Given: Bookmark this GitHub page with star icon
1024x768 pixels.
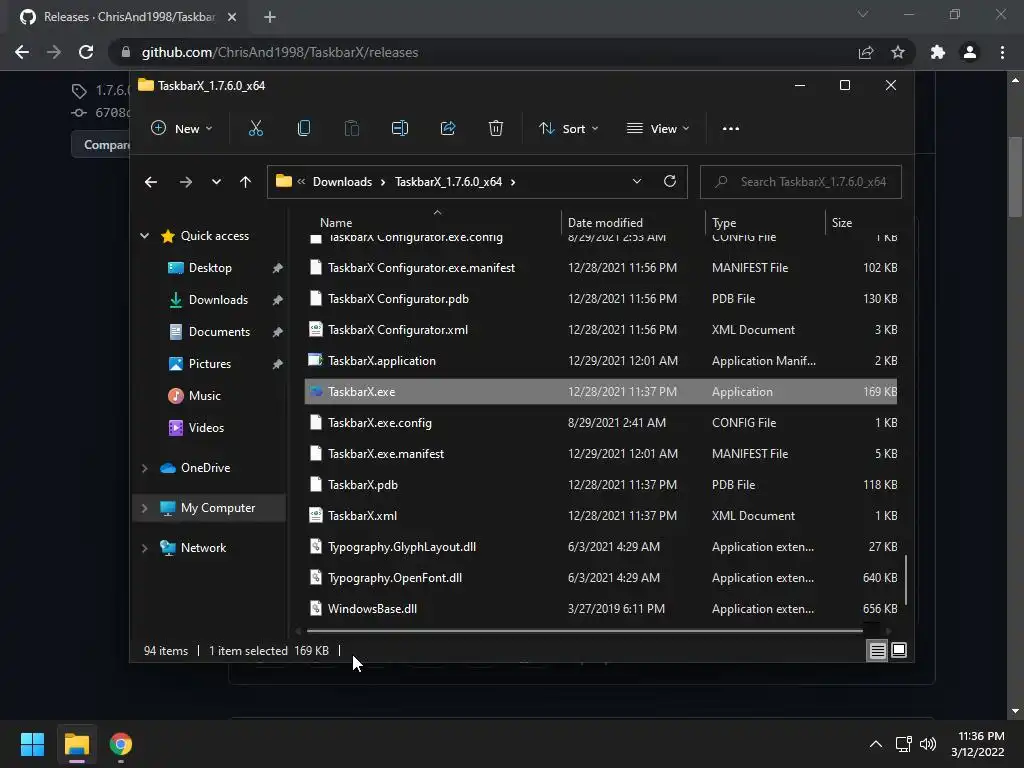Looking at the screenshot, I should coord(898,52).
